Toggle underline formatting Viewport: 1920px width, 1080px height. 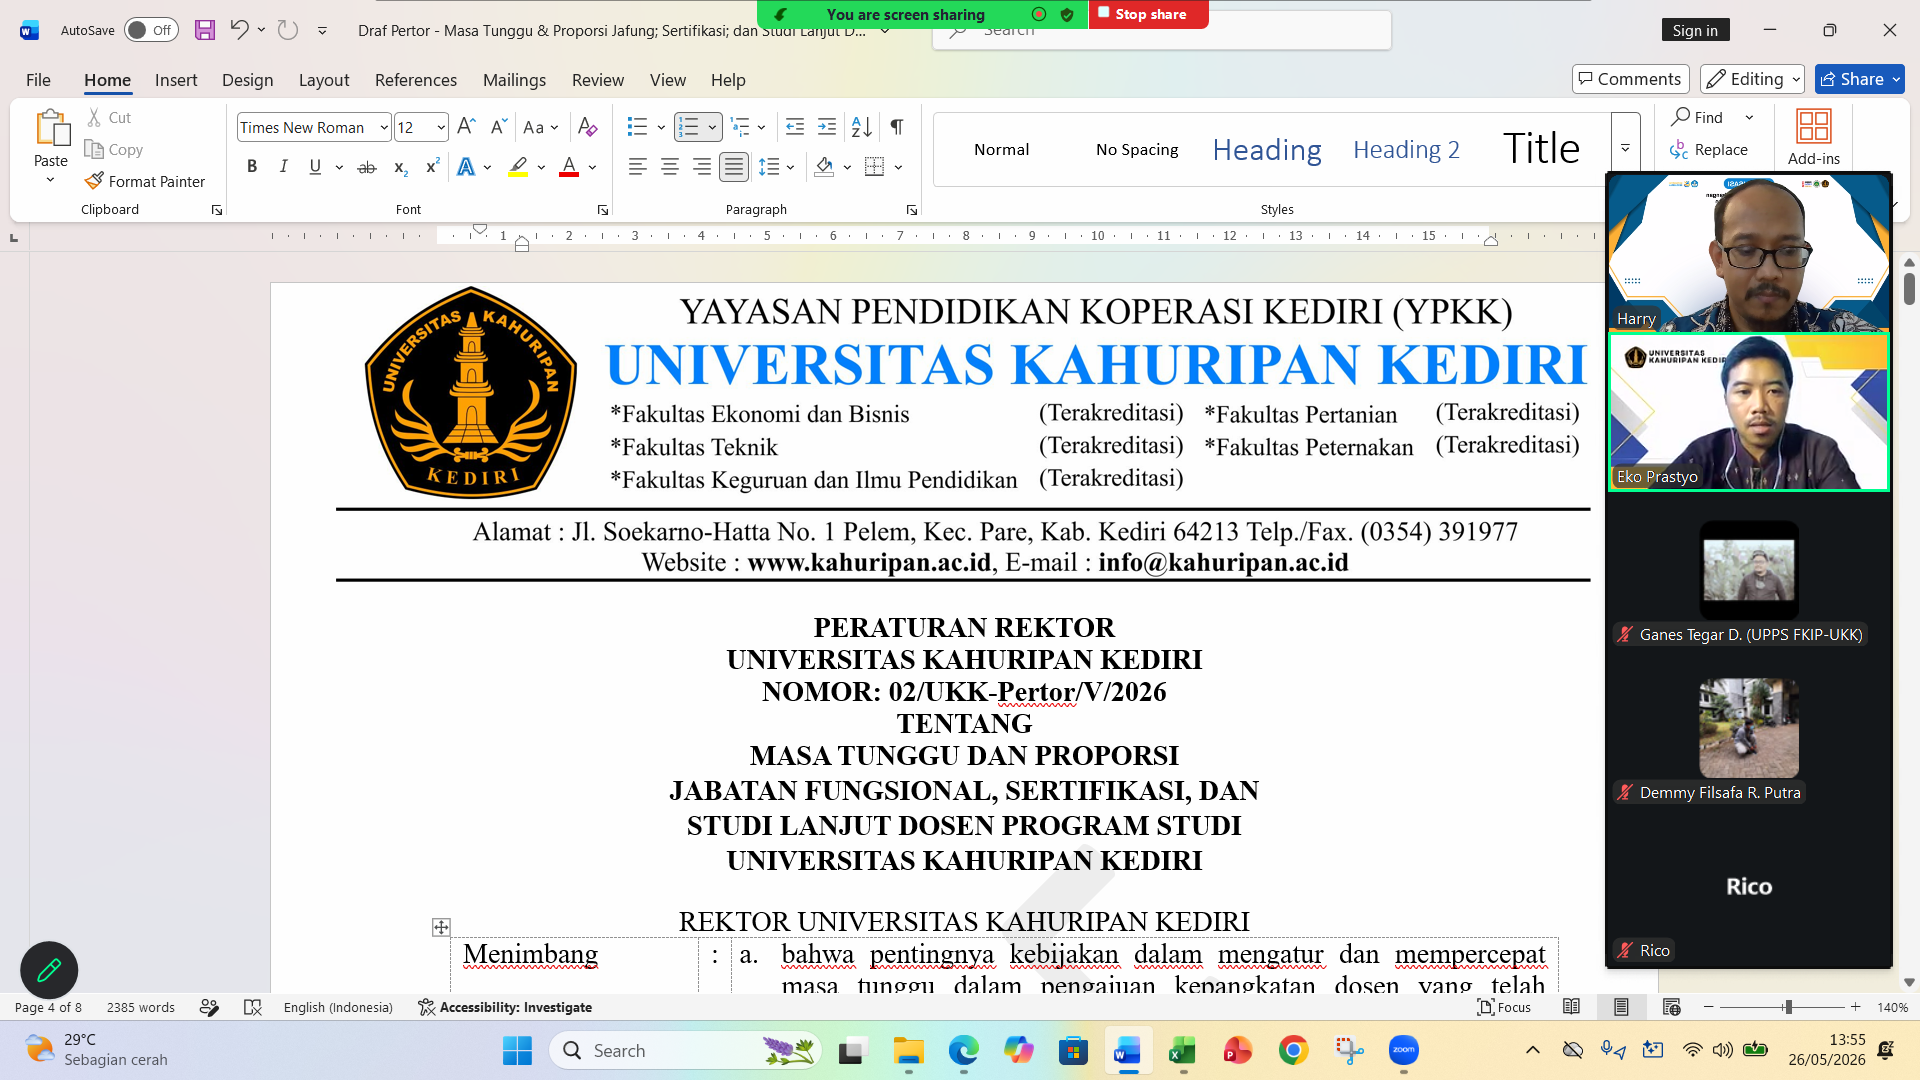click(x=315, y=167)
